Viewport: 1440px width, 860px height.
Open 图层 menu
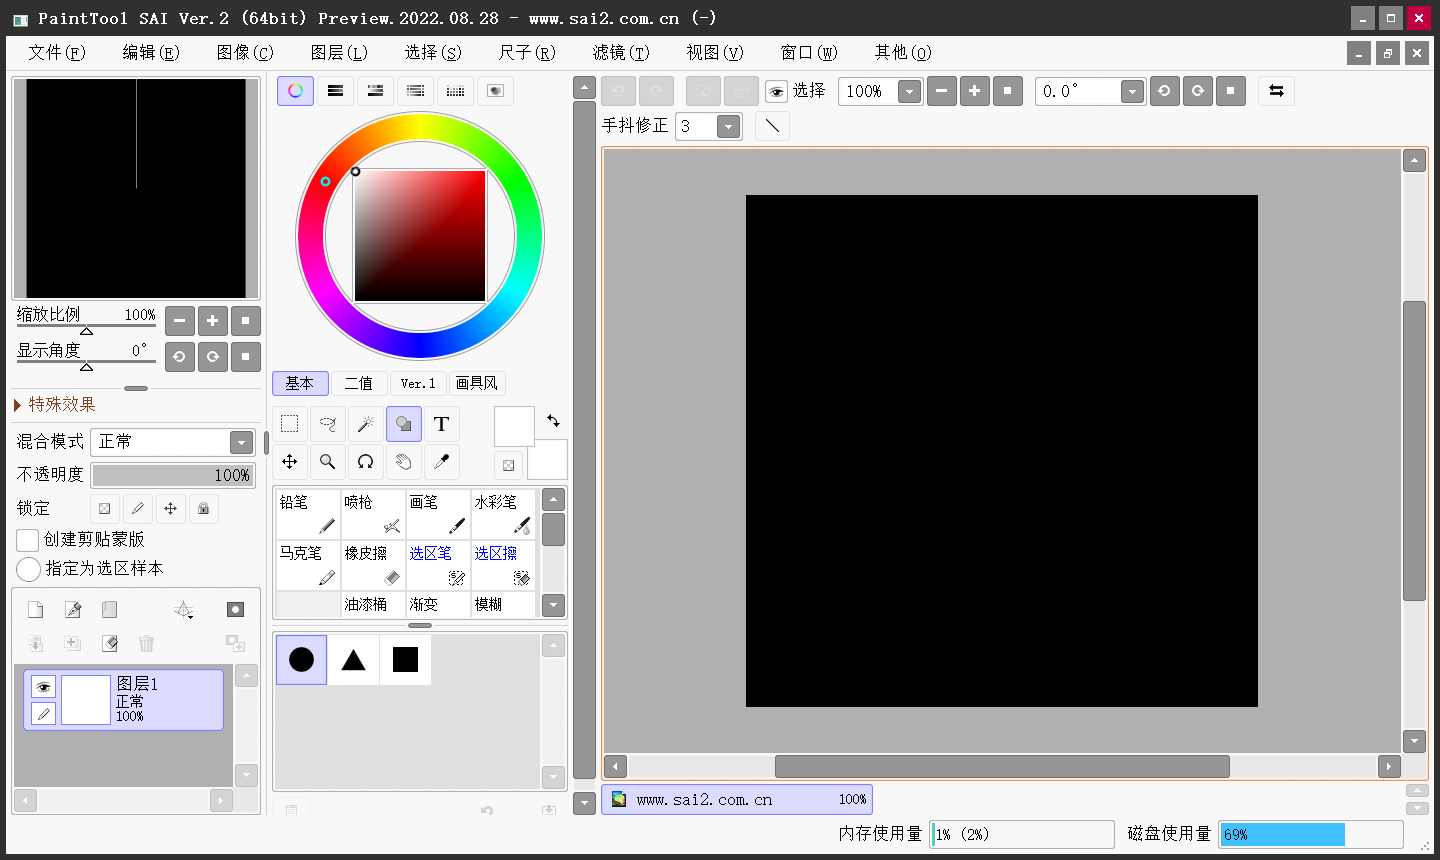[338, 52]
